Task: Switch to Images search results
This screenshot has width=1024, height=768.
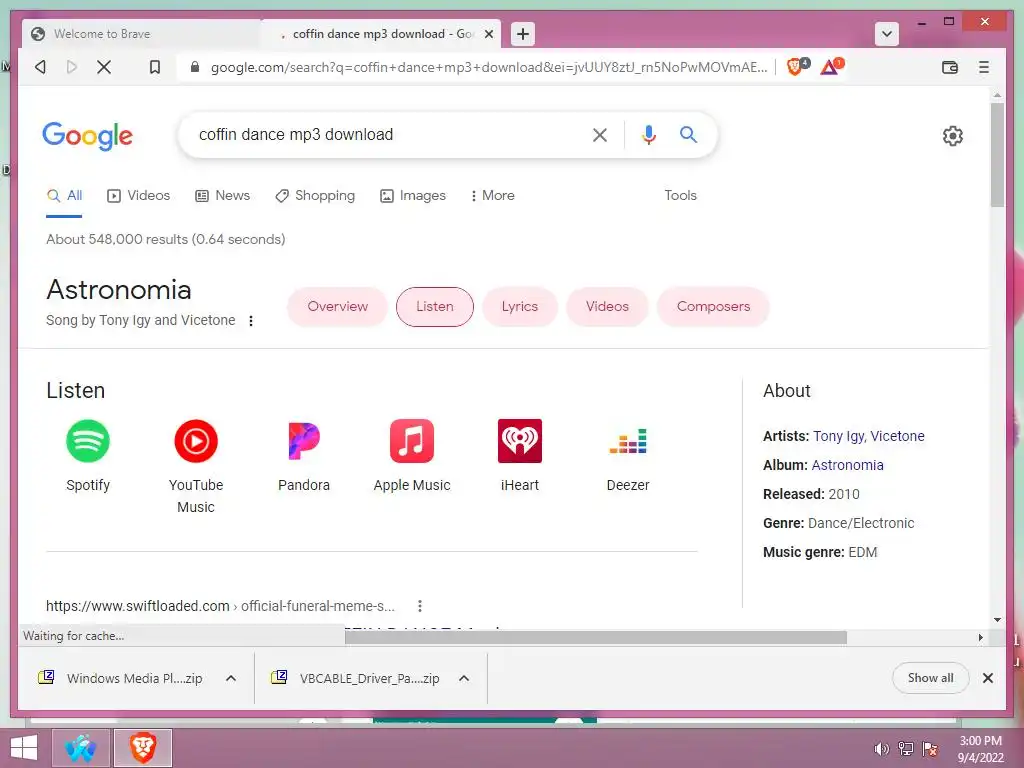Action: (413, 195)
